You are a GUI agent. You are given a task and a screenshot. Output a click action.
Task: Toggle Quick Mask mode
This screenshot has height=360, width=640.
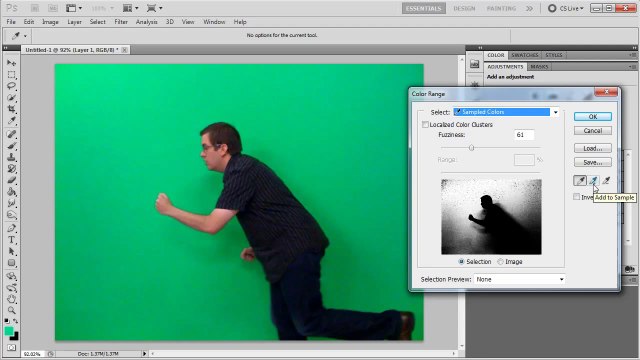(x=11, y=348)
